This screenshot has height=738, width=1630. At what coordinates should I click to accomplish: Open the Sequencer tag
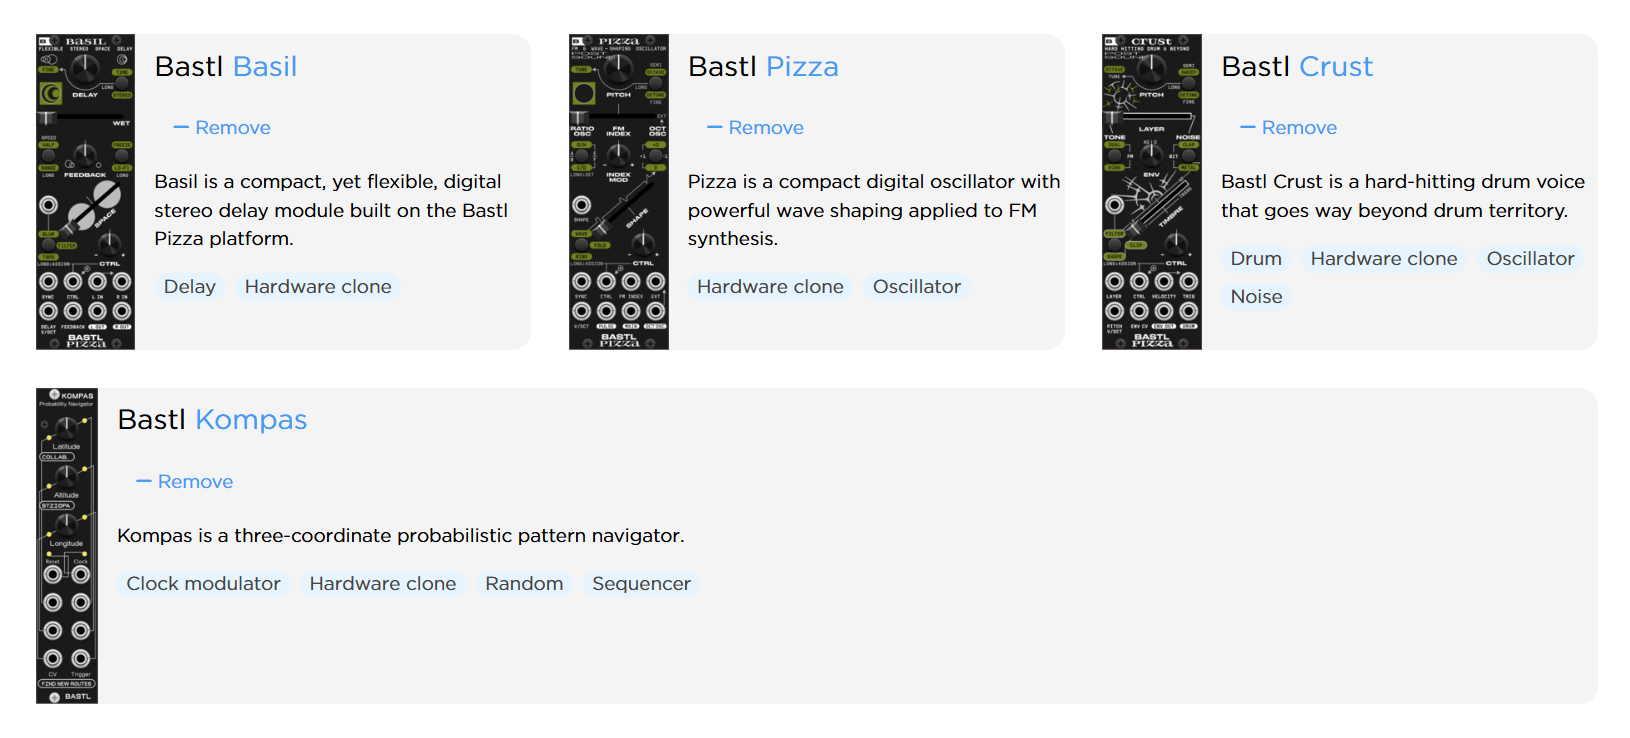point(641,584)
